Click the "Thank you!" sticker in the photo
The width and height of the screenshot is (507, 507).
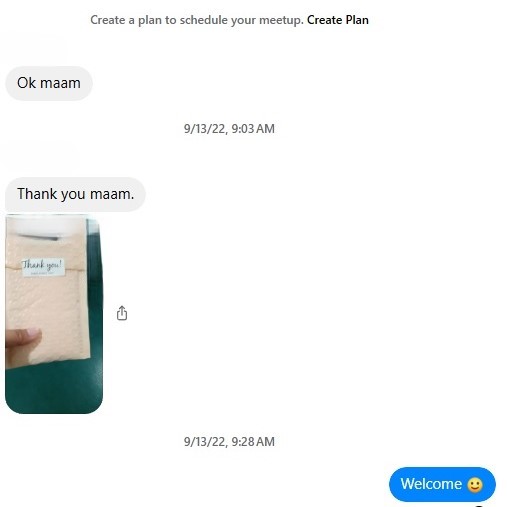[43, 267]
